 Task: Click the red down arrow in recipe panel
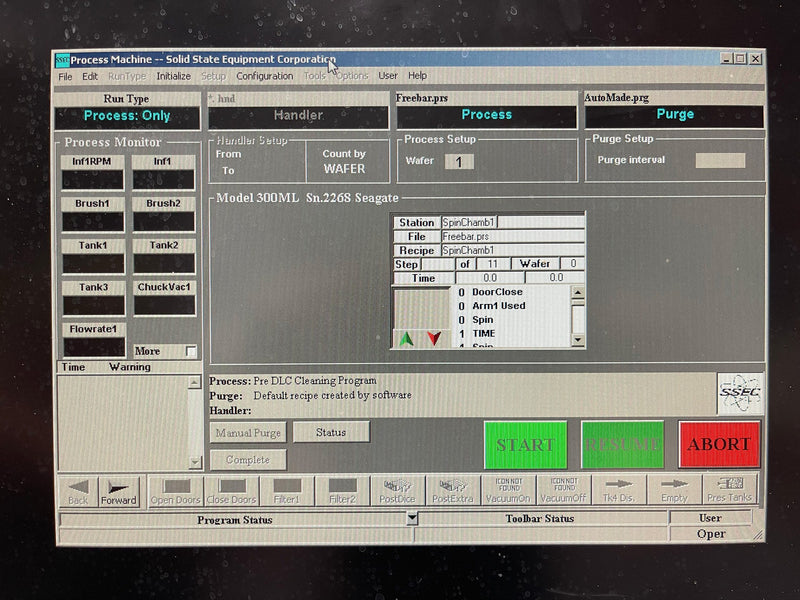click(x=434, y=338)
